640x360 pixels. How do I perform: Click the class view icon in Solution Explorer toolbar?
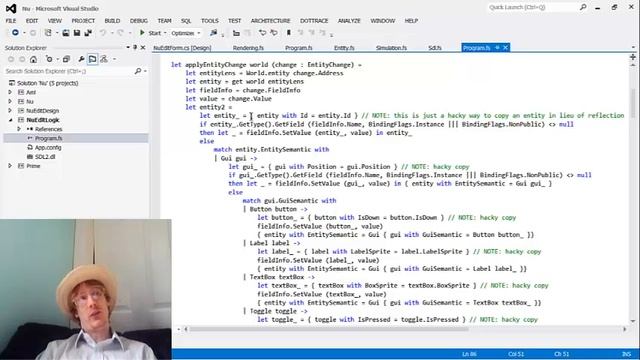(x=104, y=59)
